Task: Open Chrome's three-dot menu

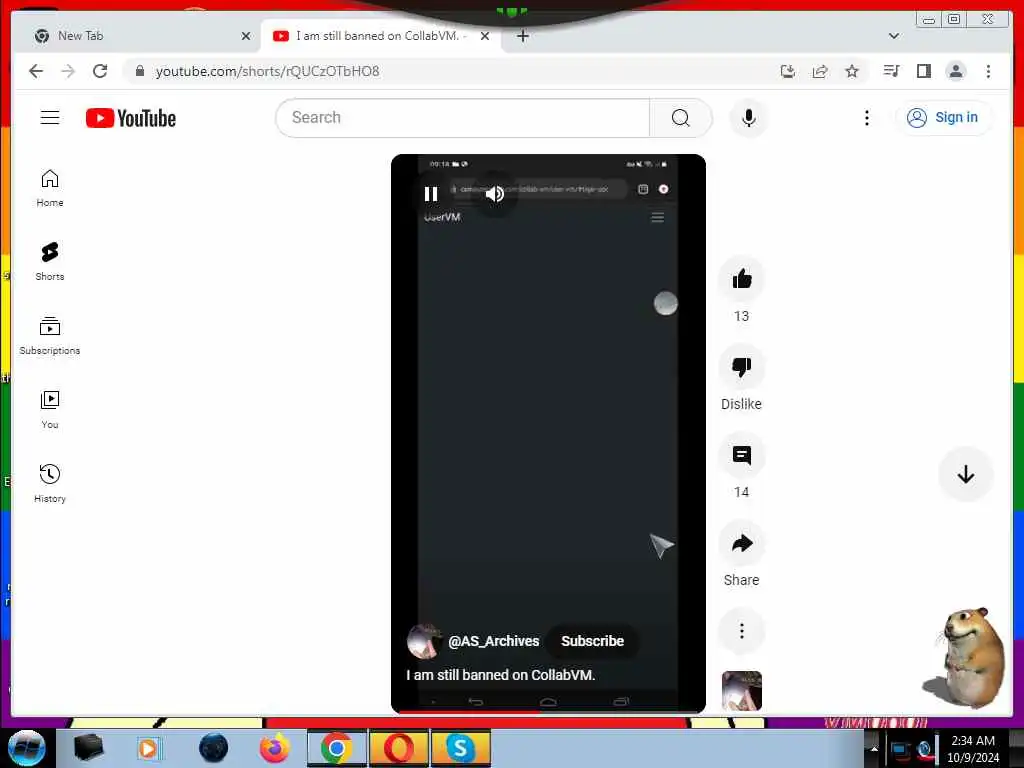Action: [x=988, y=71]
